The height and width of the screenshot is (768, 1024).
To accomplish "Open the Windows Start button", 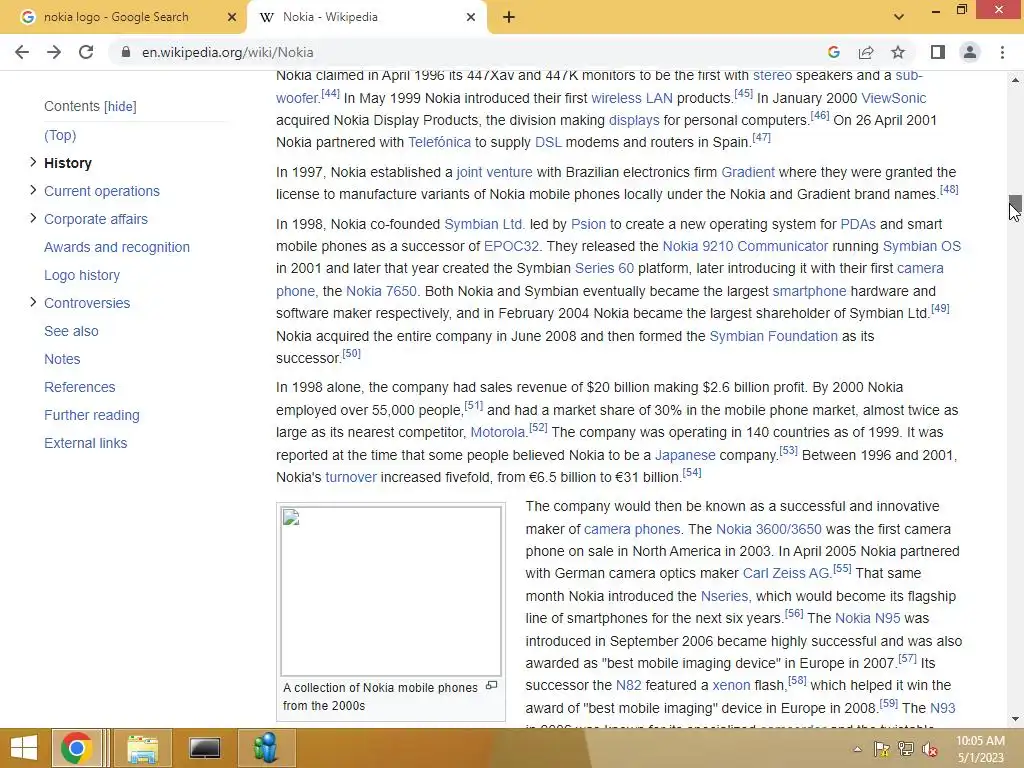I will [x=24, y=748].
